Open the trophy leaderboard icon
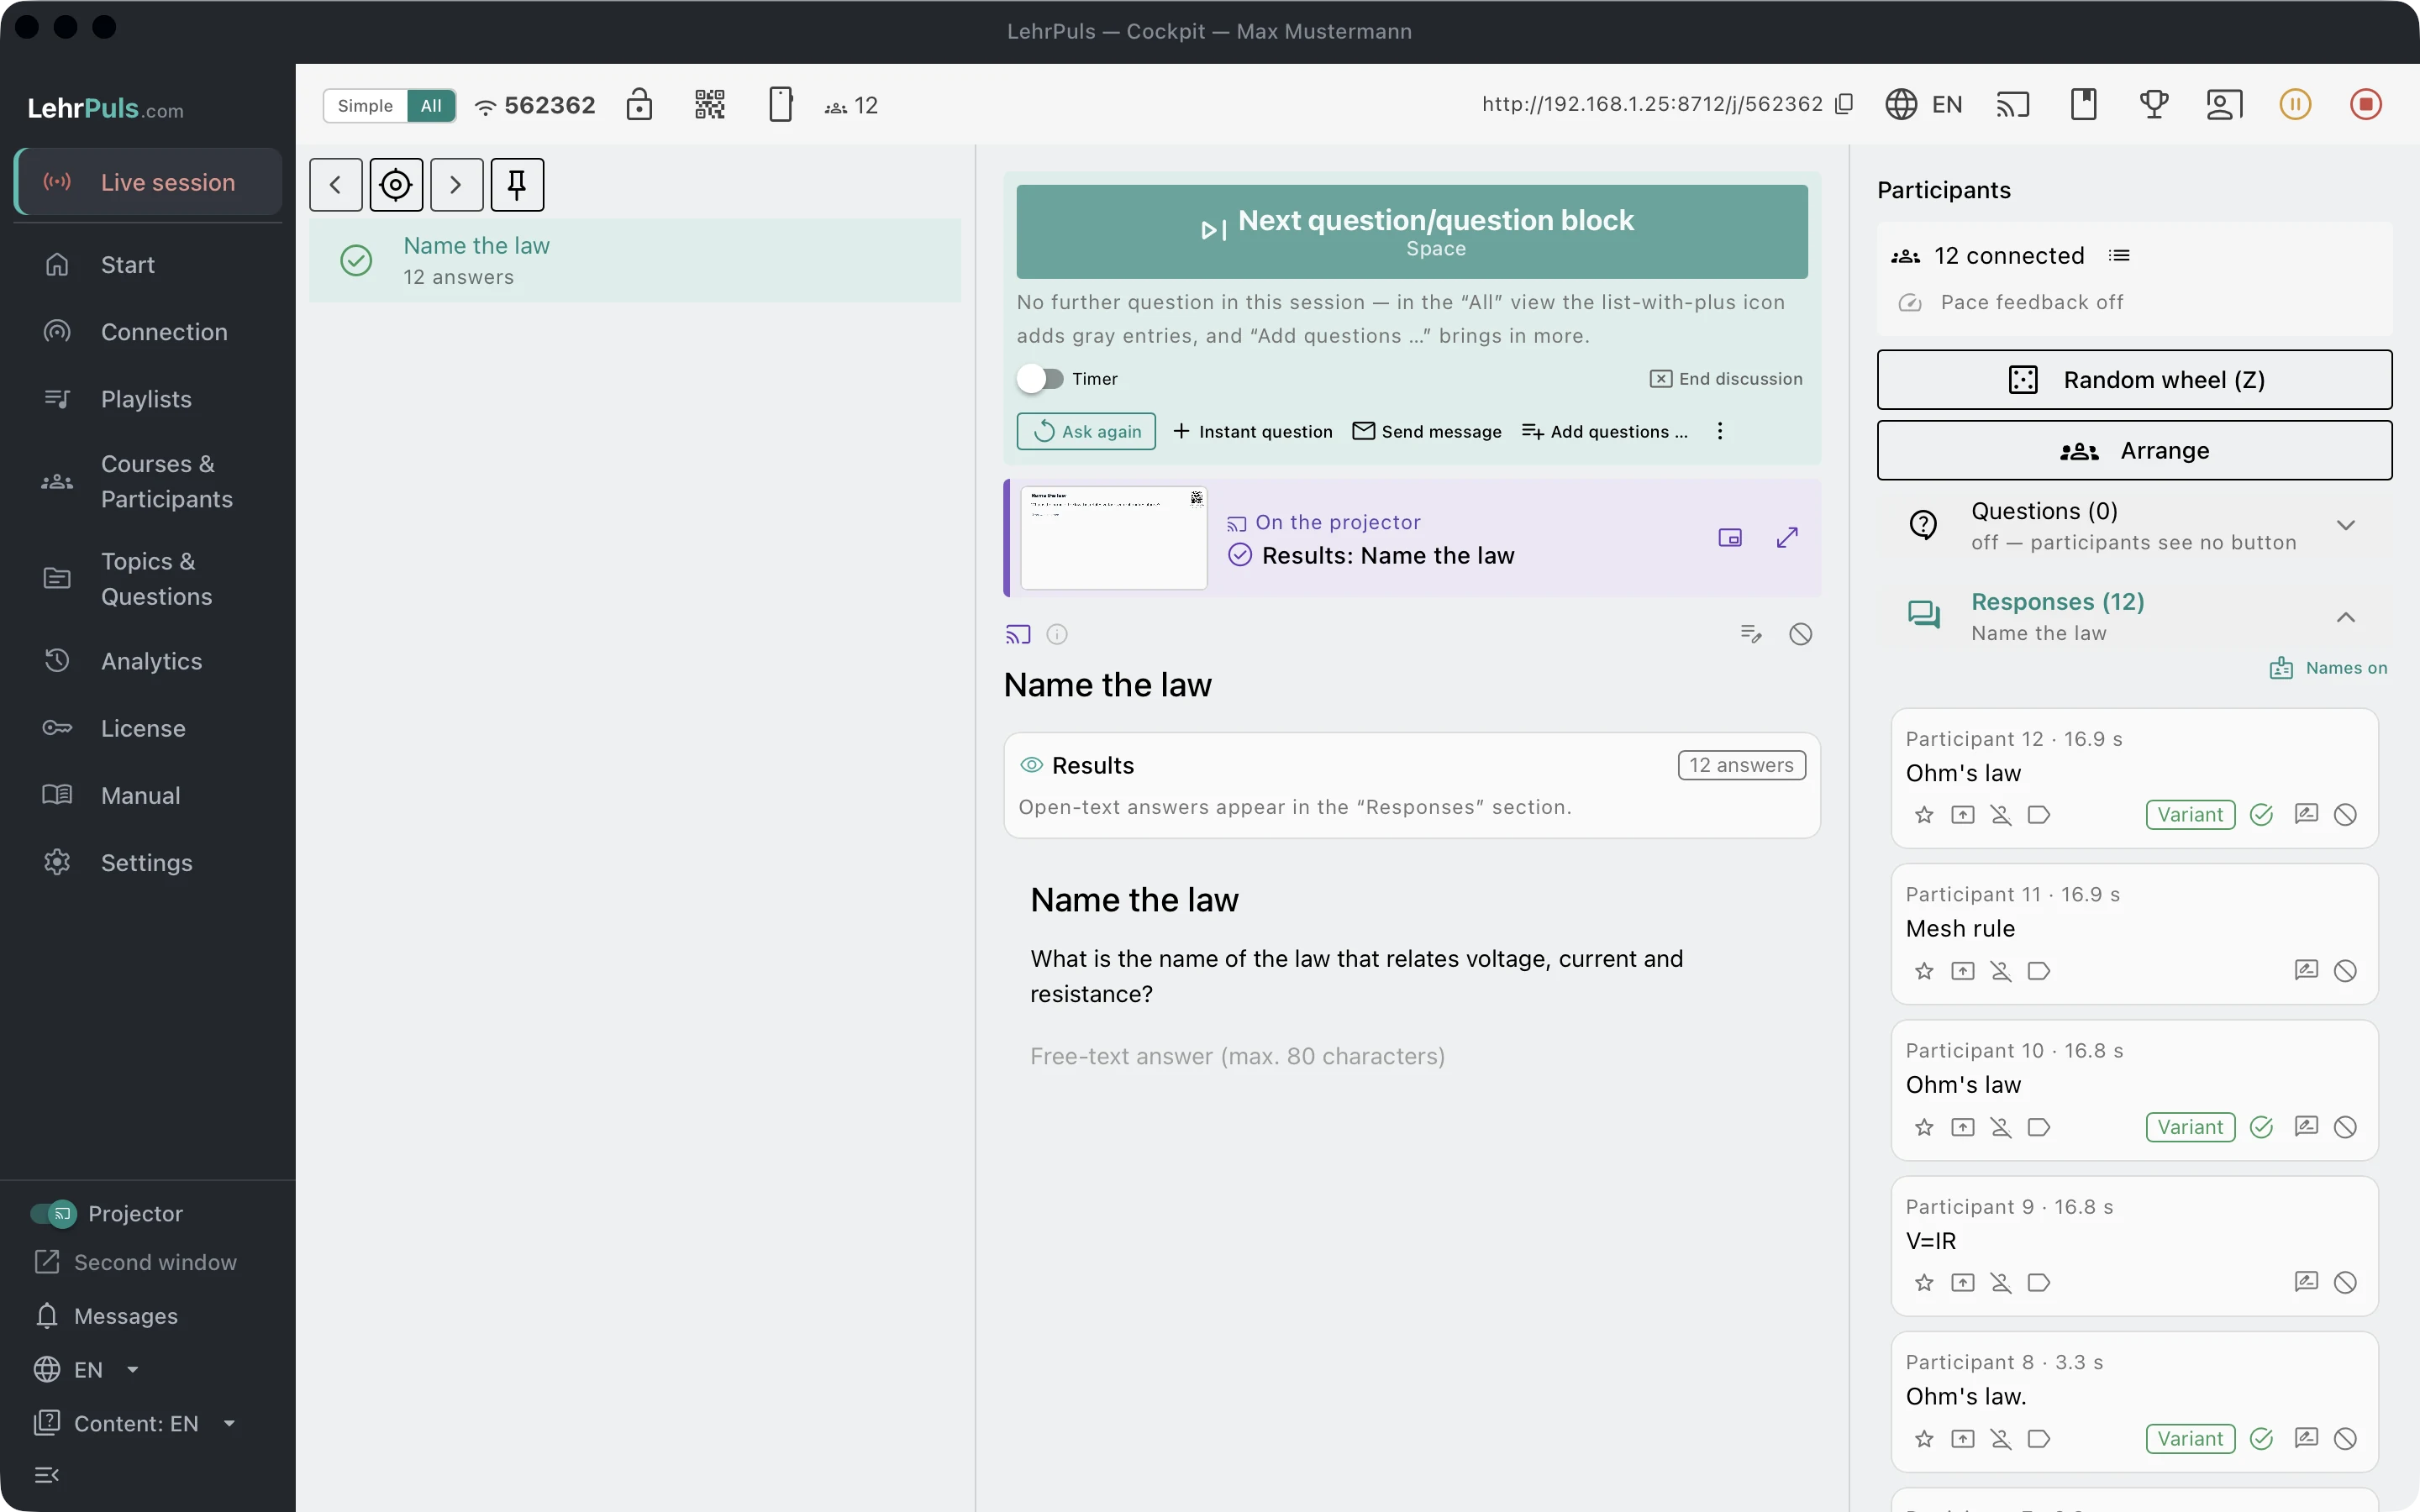2420x1512 pixels. click(2154, 104)
